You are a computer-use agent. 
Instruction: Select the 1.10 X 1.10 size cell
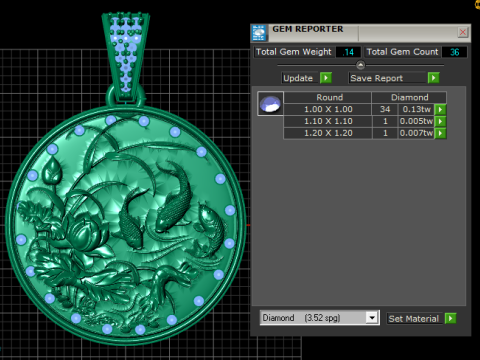tap(328, 121)
